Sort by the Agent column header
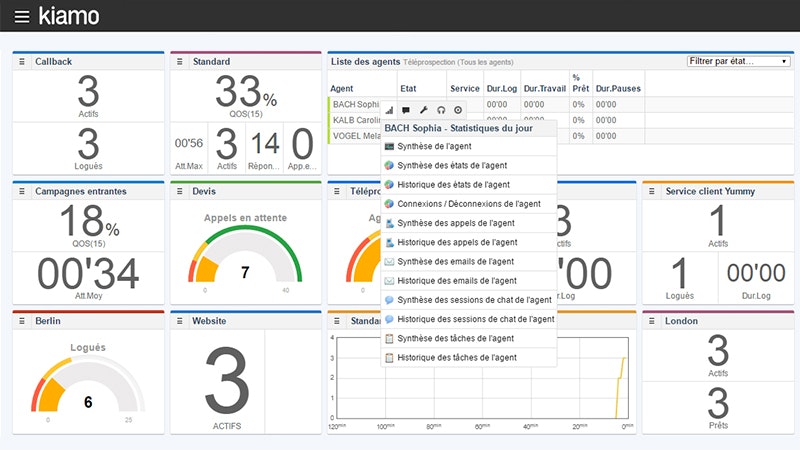This screenshot has width=800, height=450. [342, 89]
